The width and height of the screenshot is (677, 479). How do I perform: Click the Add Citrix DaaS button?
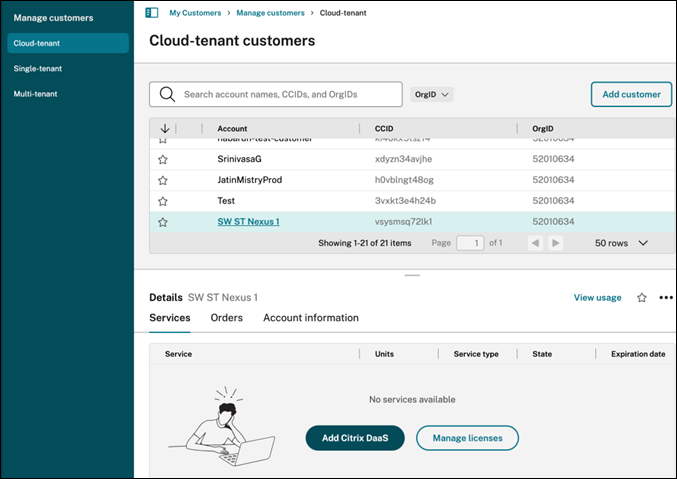tap(355, 438)
